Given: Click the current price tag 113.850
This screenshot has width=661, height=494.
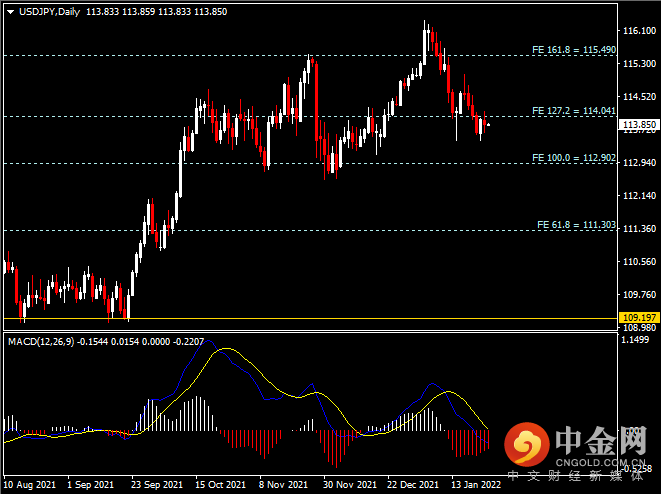Looking at the screenshot, I should tap(639, 124).
